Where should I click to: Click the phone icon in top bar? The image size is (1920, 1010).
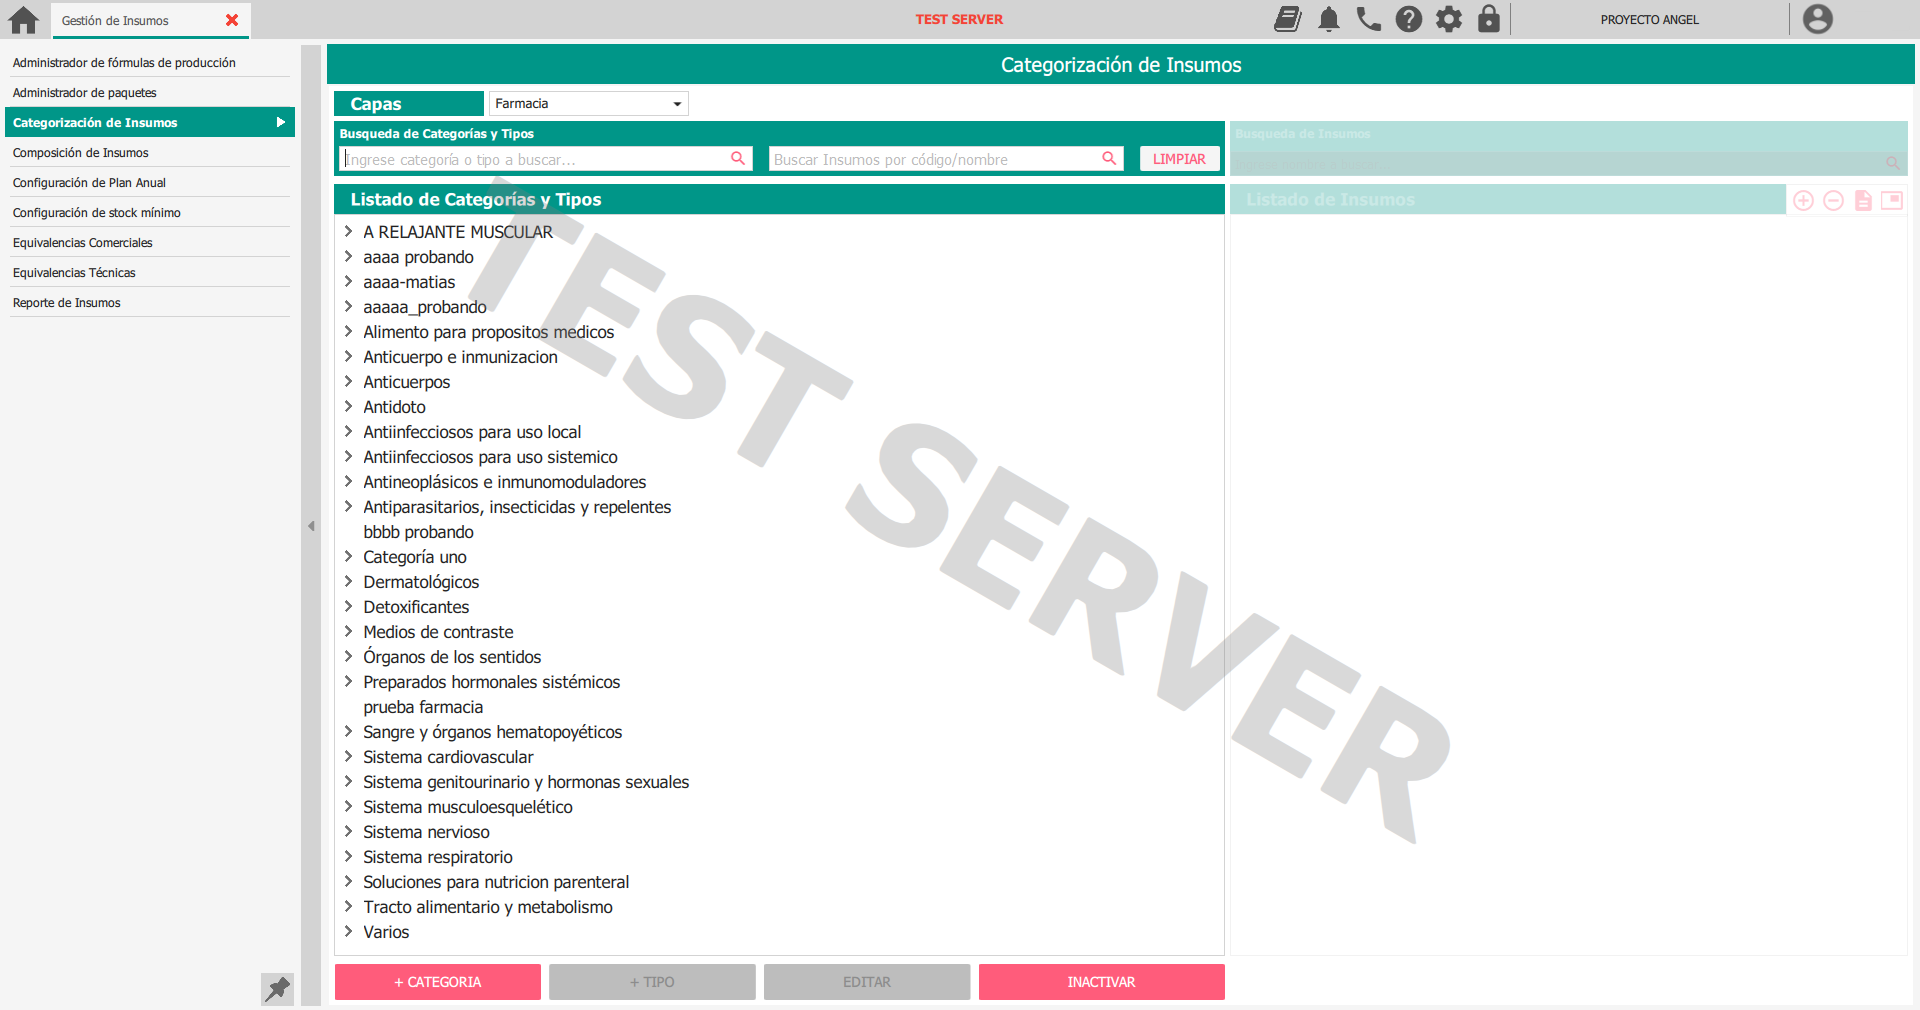[1368, 19]
